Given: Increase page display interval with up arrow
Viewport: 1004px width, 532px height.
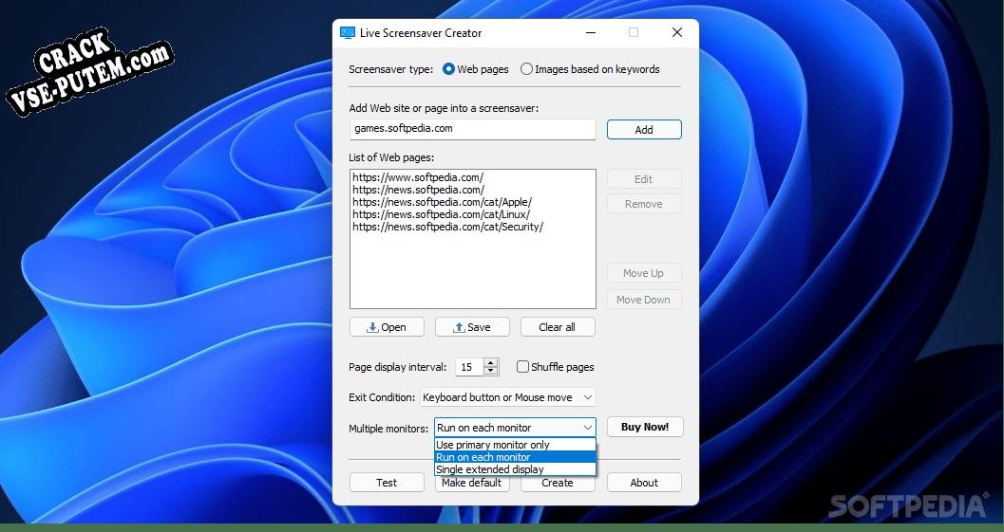Looking at the screenshot, I should [x=491, y=362].
